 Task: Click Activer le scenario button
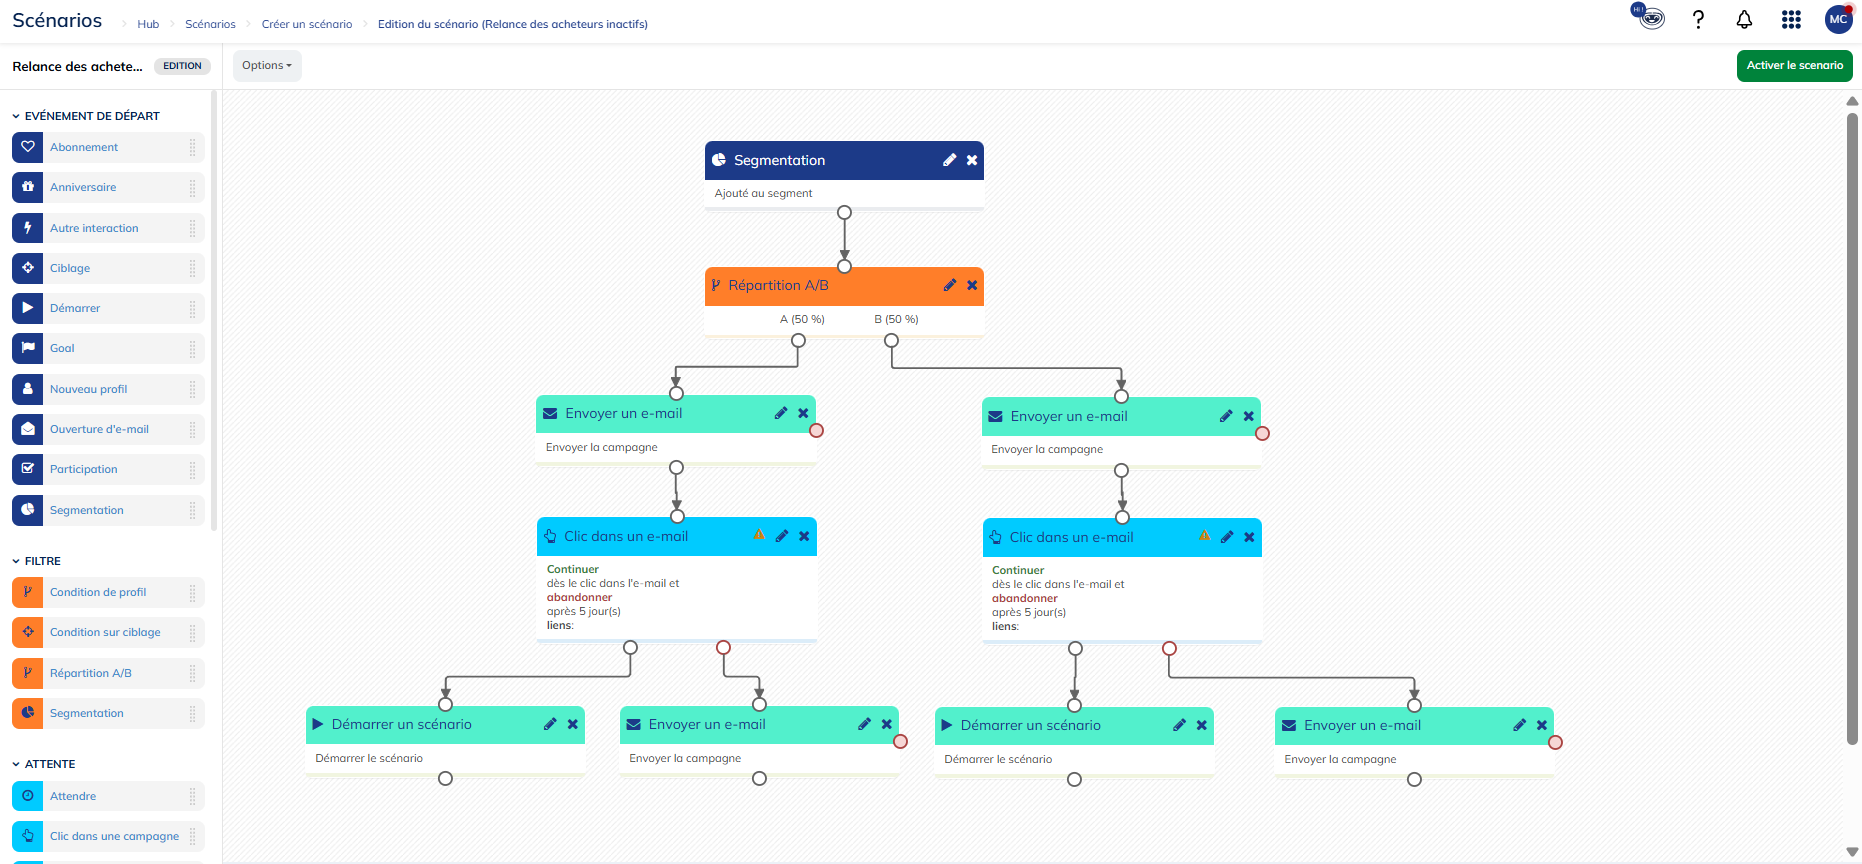coord(1794,66)
